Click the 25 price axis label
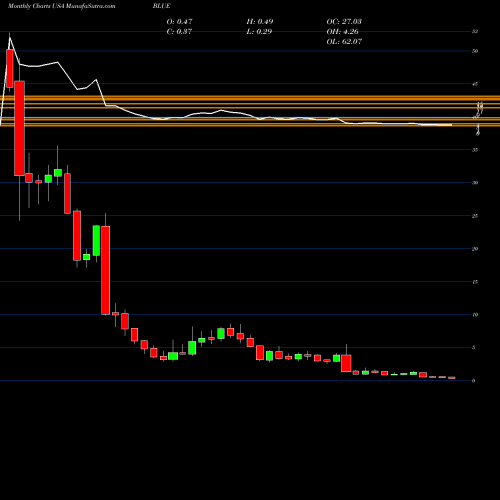Viewport: 500px width, 500px height. coord(475,216)
